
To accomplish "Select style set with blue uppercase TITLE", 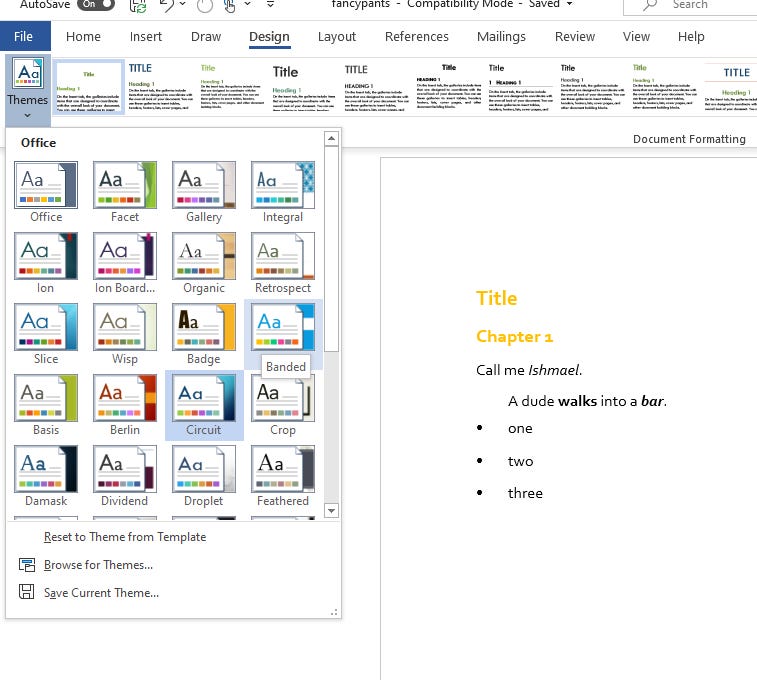I will (160, 87).
